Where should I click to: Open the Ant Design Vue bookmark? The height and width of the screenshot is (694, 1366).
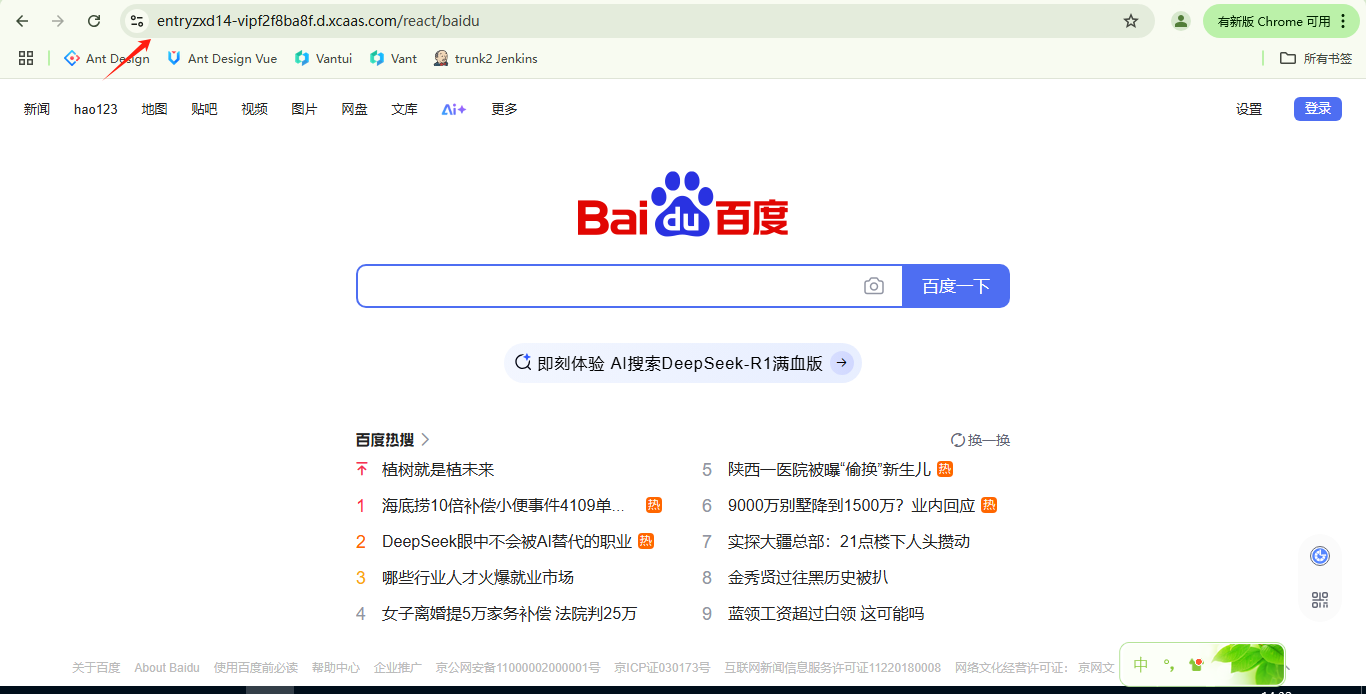click(x=222, y=58)
